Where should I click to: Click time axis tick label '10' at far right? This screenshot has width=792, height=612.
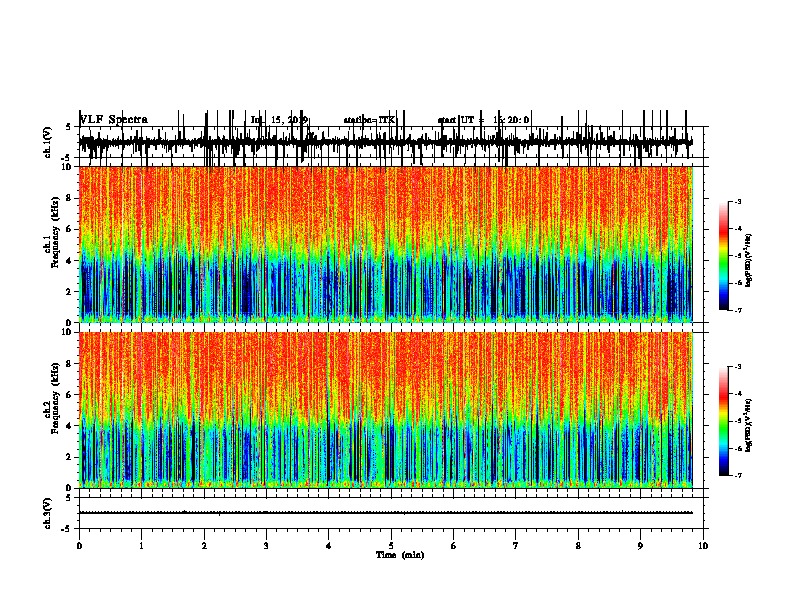(703, 546)
